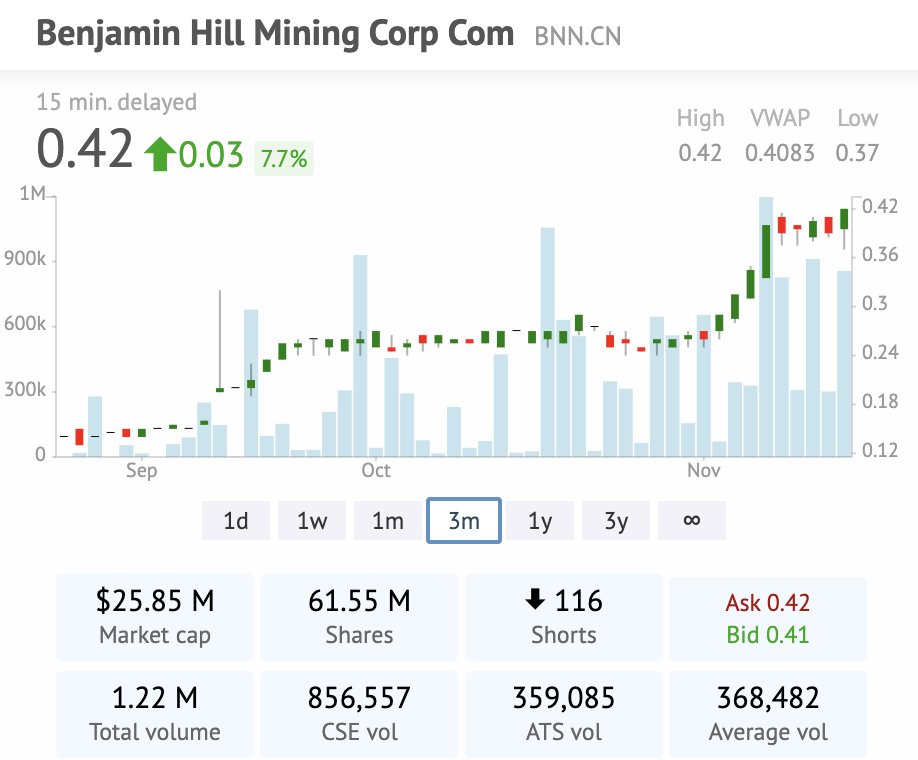Open the Shares 61.55 M card
This screenshot has height=760, width=918.
(x=359, y=617)
